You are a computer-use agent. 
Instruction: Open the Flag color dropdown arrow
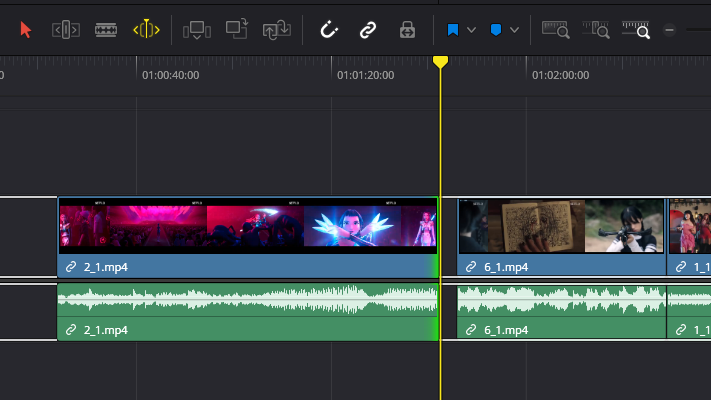click(471, 30)
